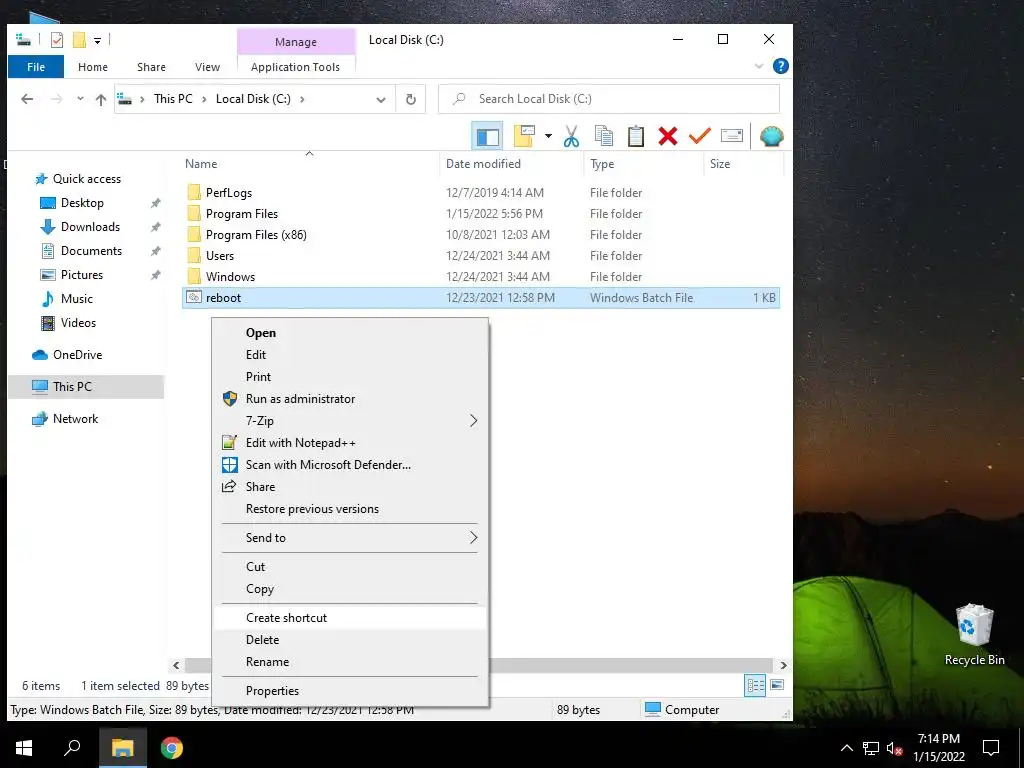Open Pictures in the navigation pane
This screenshot has height=768, width=1024.
click(82, 275)
